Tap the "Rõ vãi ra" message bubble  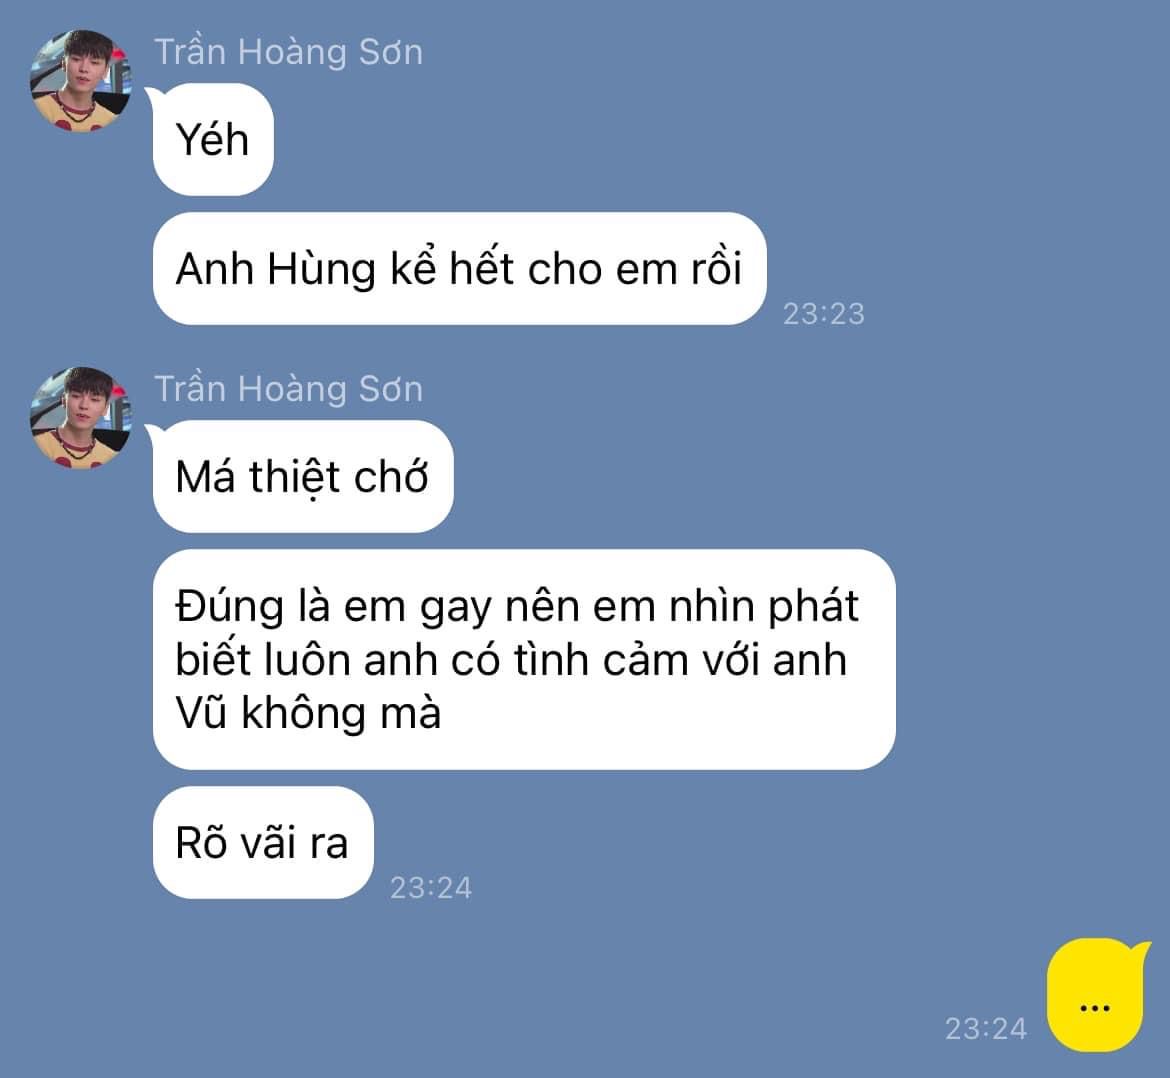pos(263,842)
